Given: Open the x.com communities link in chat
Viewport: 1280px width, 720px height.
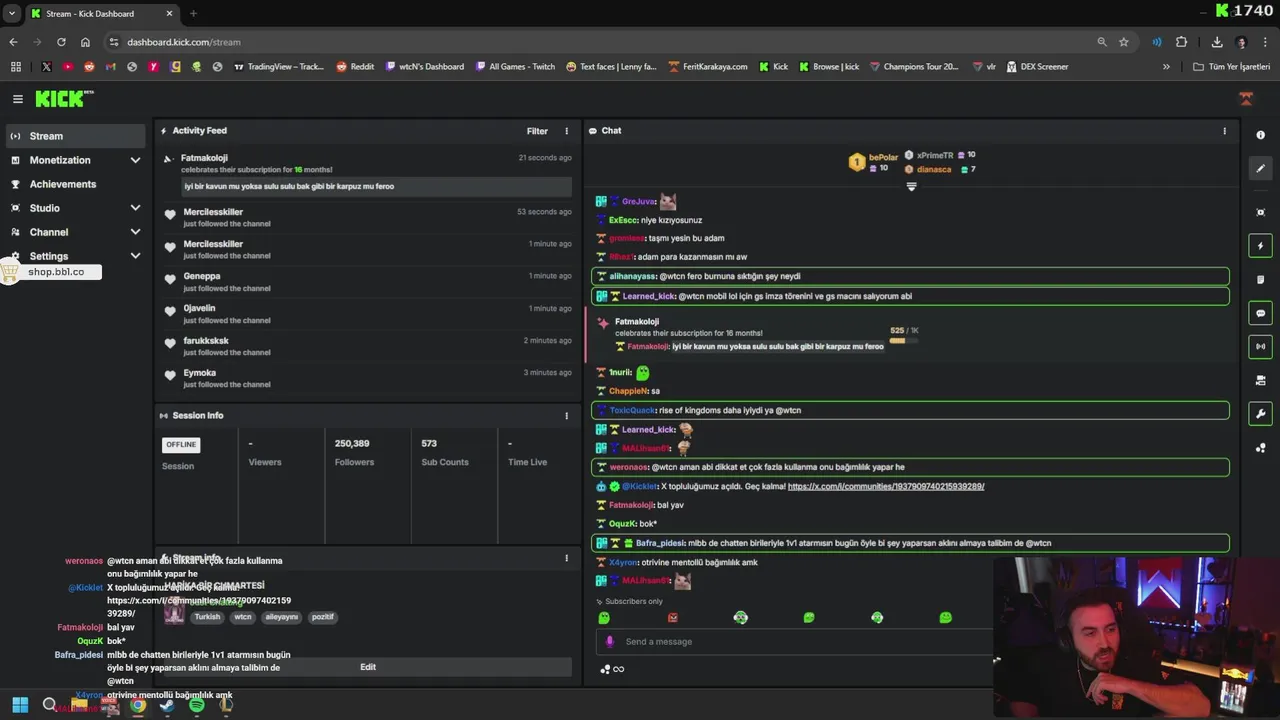Looking at the screenshot, I should coord(886,487).
